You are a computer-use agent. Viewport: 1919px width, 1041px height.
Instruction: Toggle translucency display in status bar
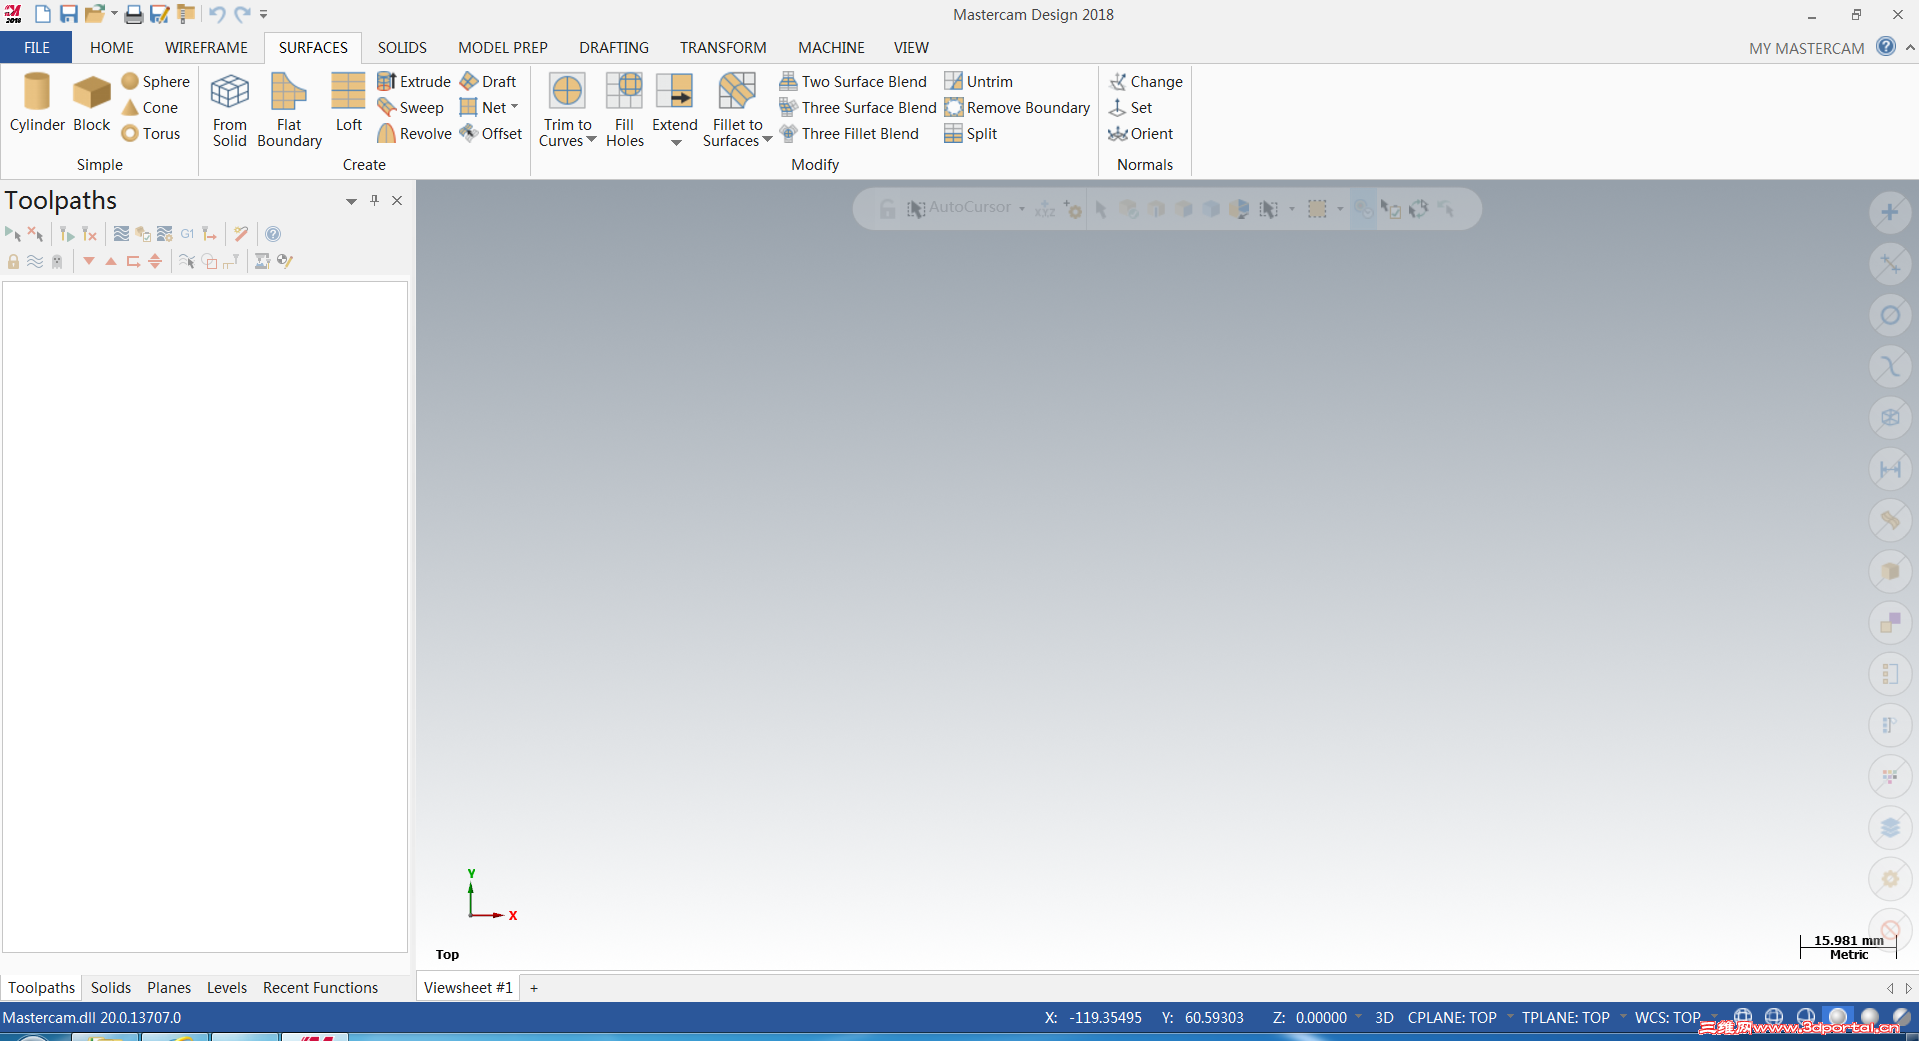pyautogui.click(x=1901, y=1018)
